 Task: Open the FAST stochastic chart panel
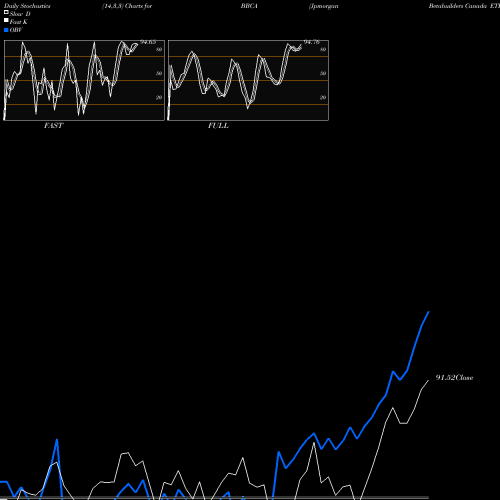(x=84, y=80)
